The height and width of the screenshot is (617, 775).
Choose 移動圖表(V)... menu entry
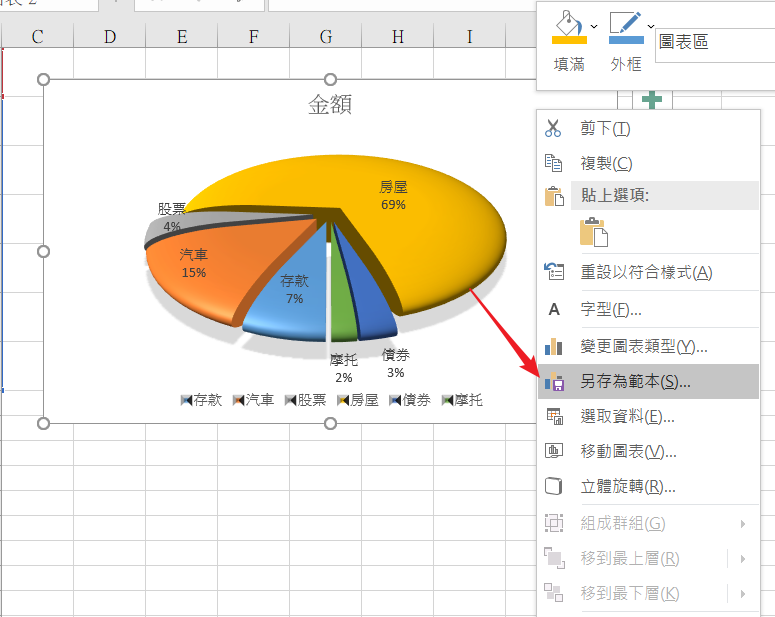pyautogui.click(x=648, y=452)
